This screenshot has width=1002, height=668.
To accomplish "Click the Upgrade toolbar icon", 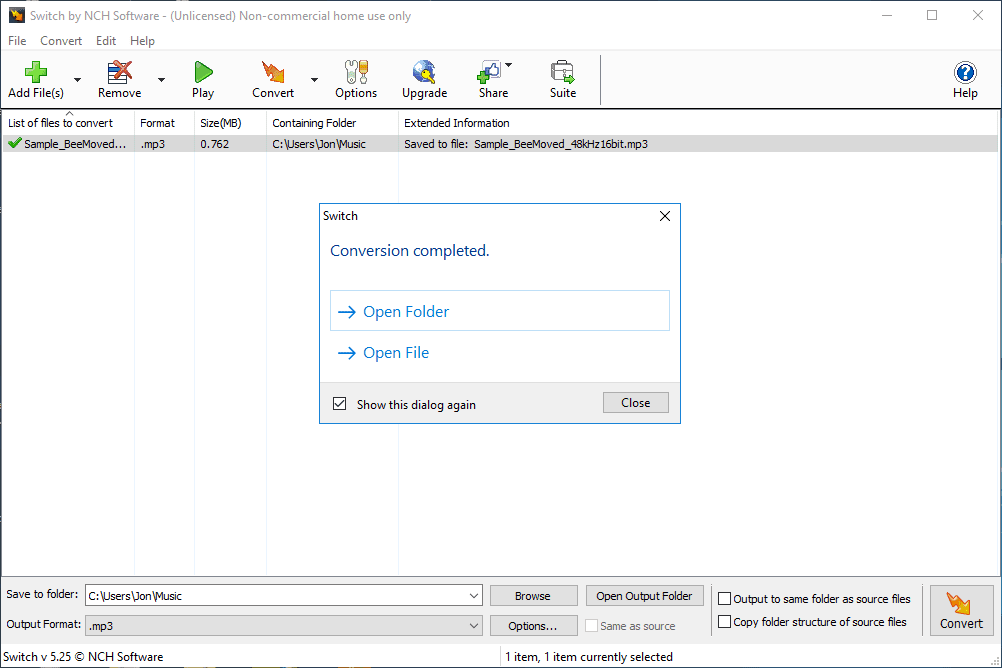I will (x=424, y=72).
